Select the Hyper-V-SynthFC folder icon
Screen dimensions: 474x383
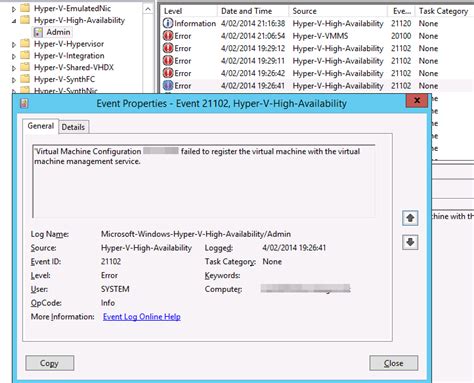pyautogui.click(x=25, y=79)
